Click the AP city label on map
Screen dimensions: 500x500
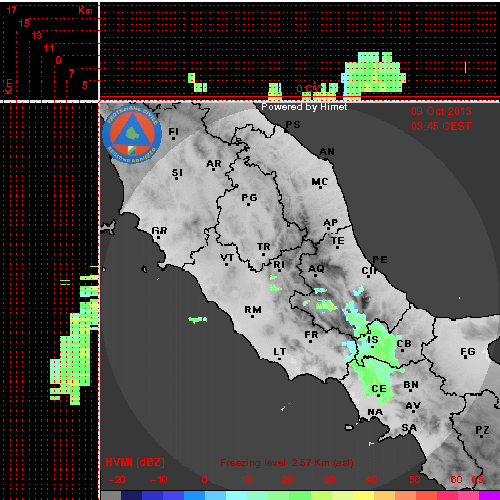331,223
